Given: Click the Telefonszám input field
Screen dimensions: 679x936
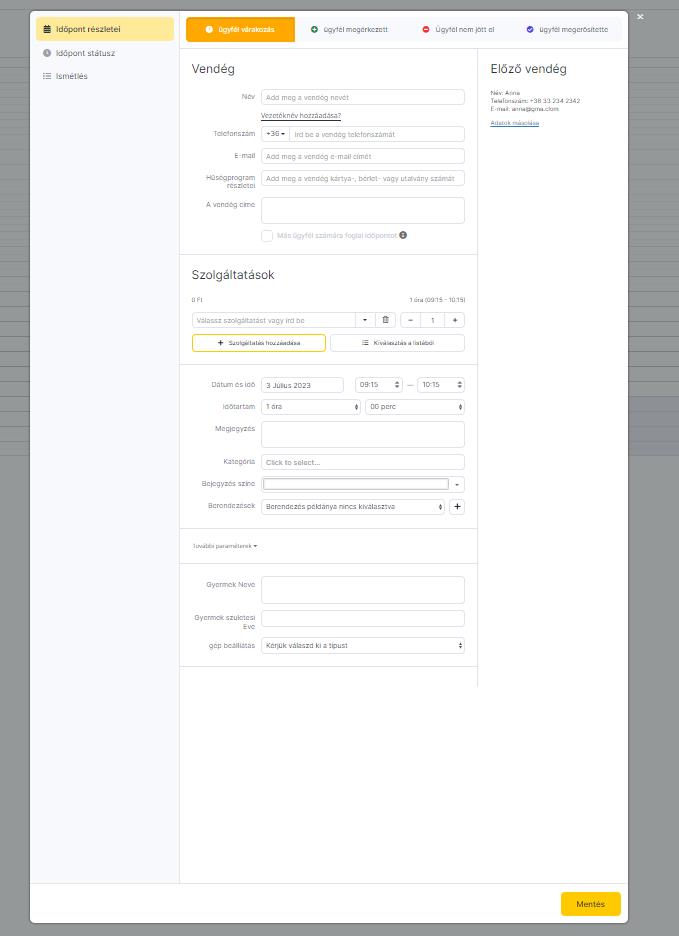Looking at the screenshot, I should [x=377, y=134].
